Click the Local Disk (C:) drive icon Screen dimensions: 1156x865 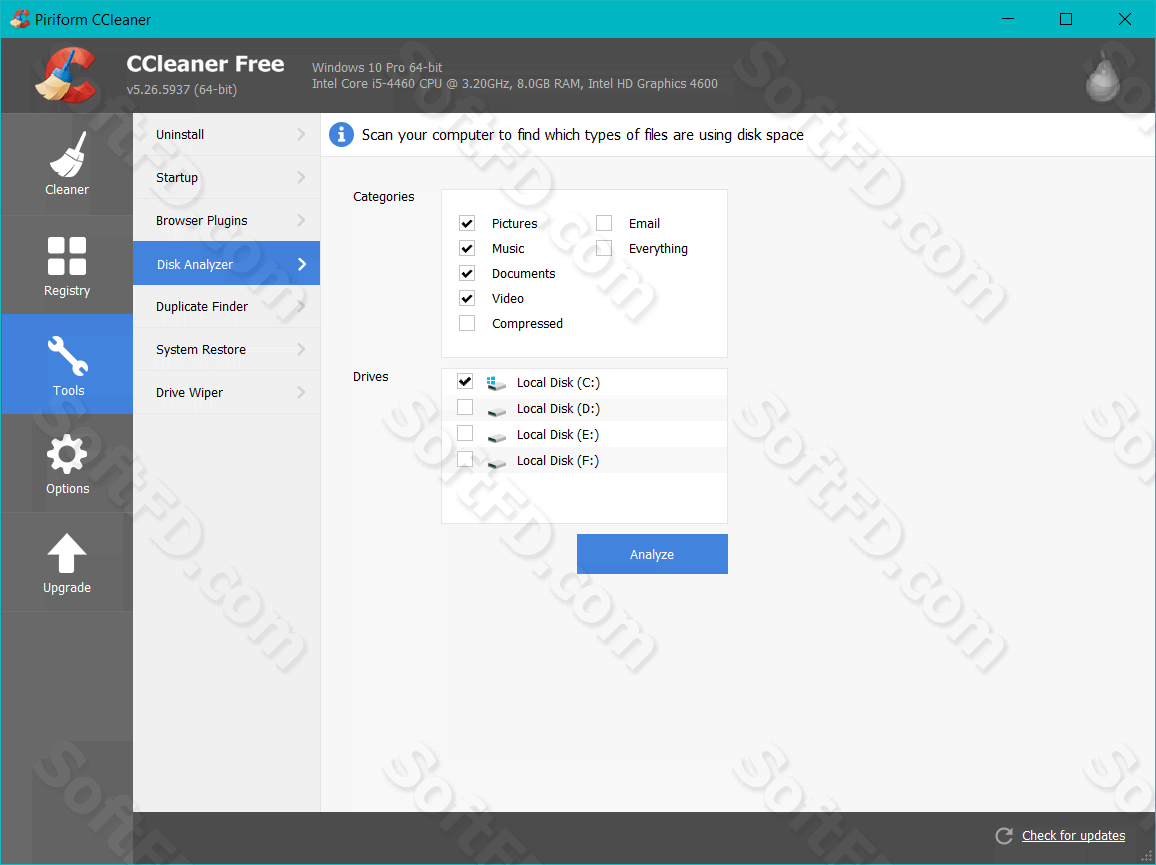point(496,383)
